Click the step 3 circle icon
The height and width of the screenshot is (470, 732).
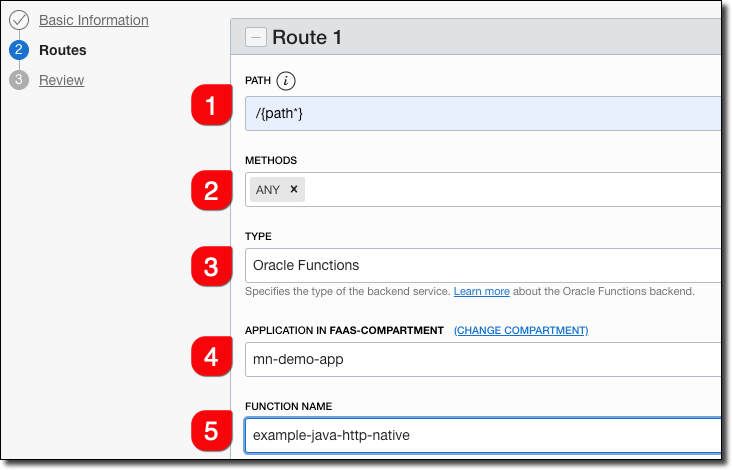point(19,80)
